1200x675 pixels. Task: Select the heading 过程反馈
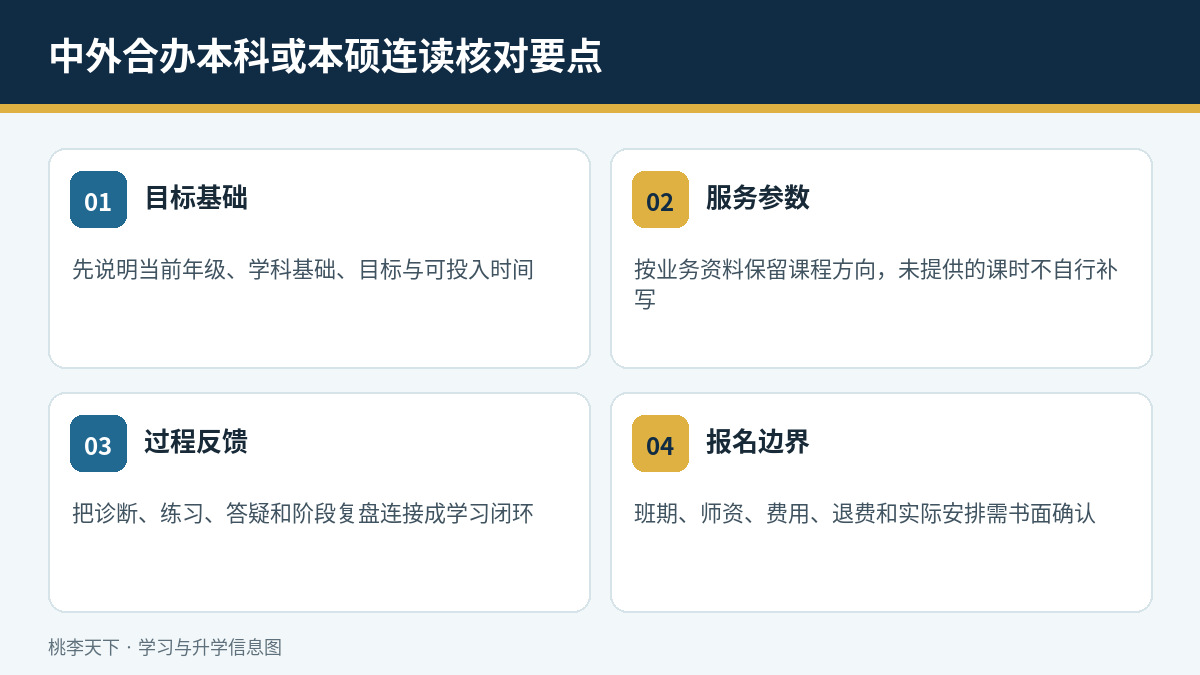pos(196,442)
